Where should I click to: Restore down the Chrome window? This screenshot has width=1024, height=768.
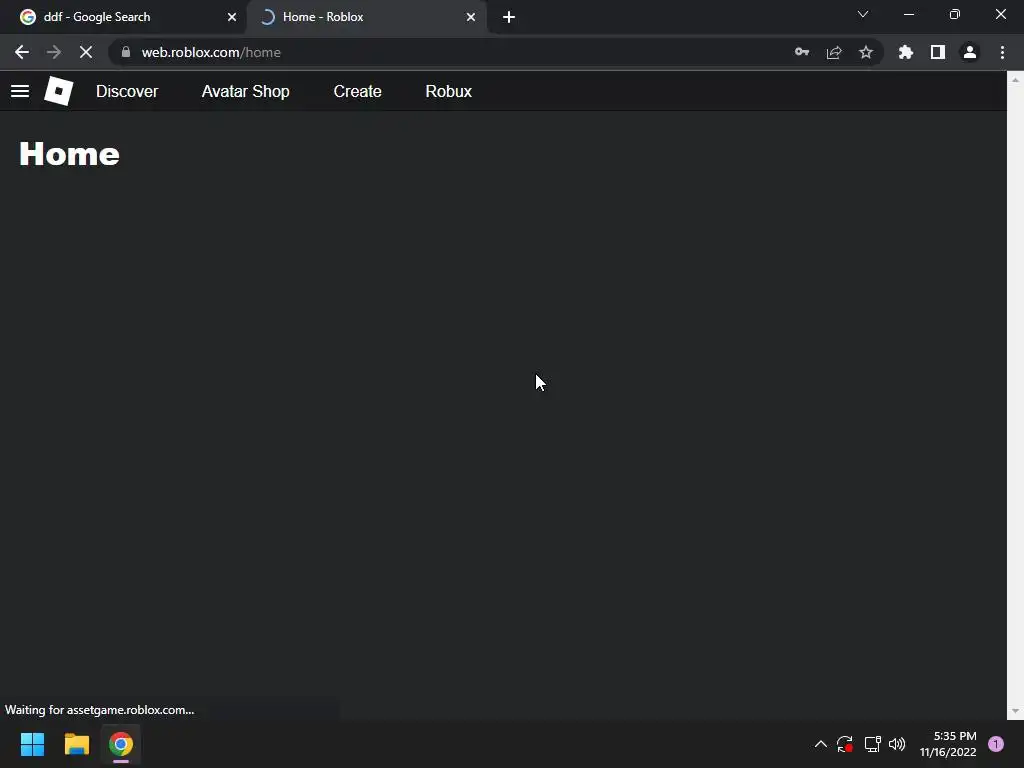tap(955, 14)
